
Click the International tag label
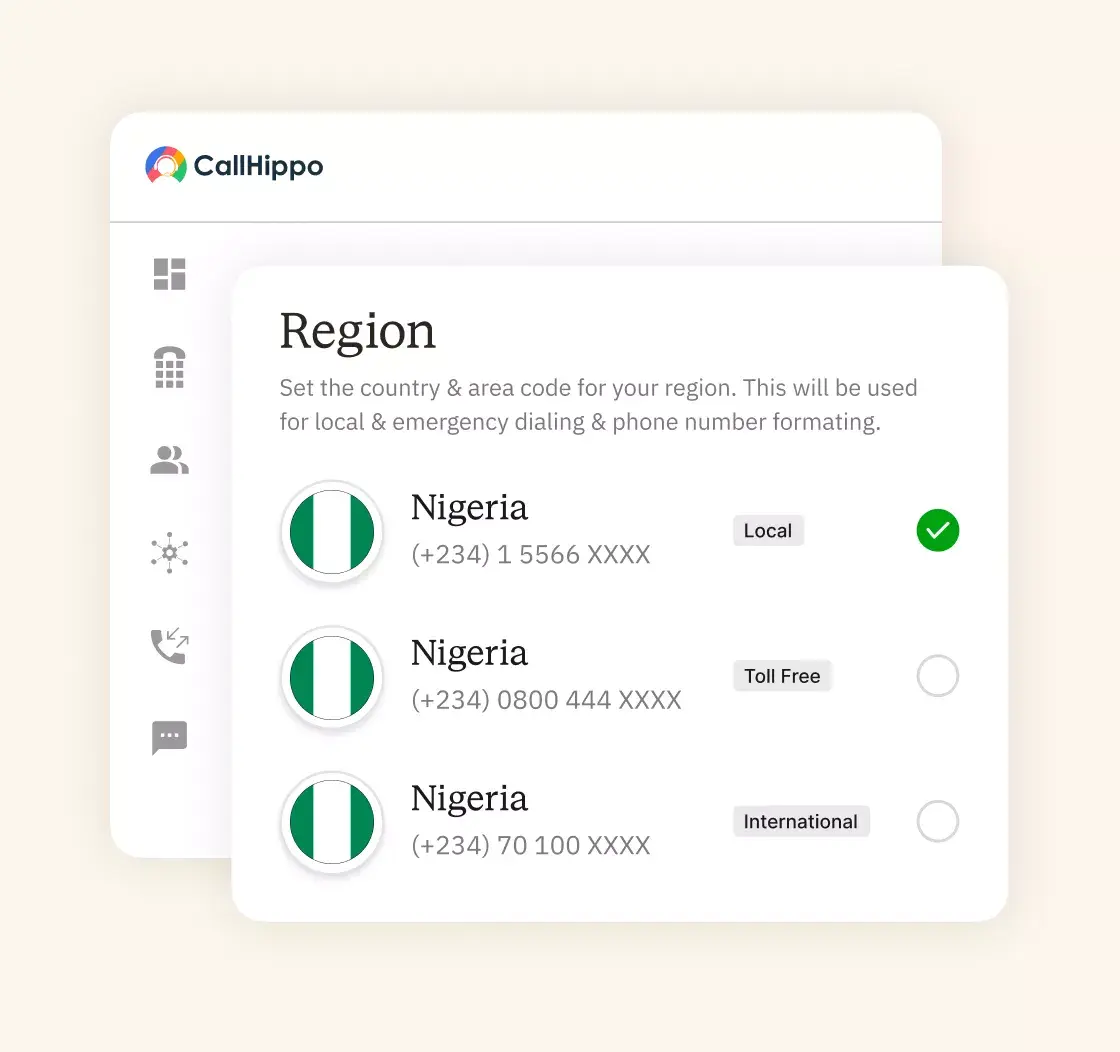pos(801,821)
